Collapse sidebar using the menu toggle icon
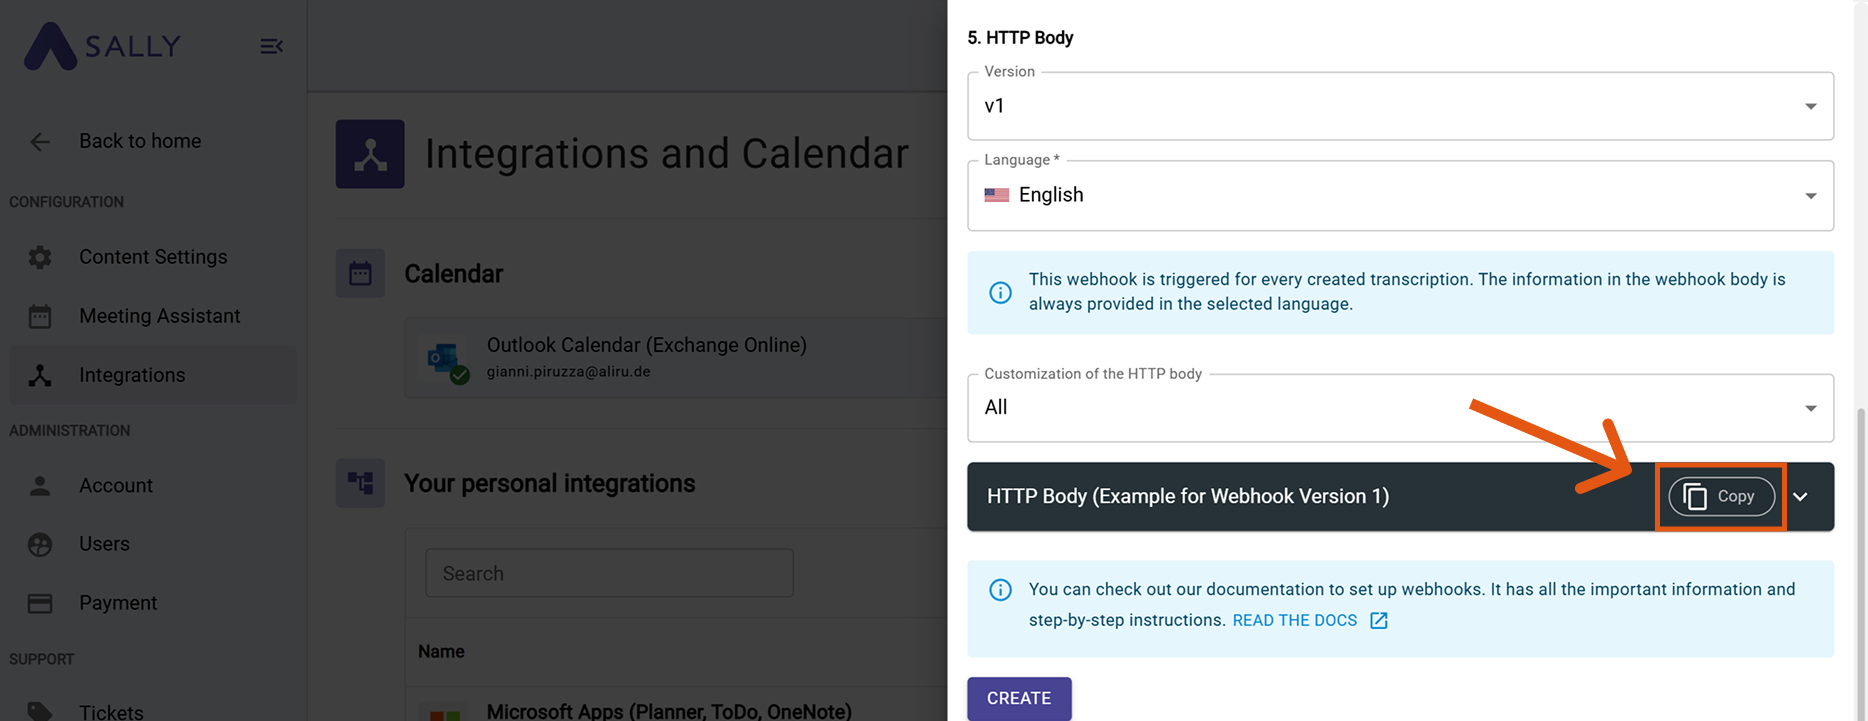Image resolution: width=1868 pixels, height=721 pixels. [x=271, y=46]
